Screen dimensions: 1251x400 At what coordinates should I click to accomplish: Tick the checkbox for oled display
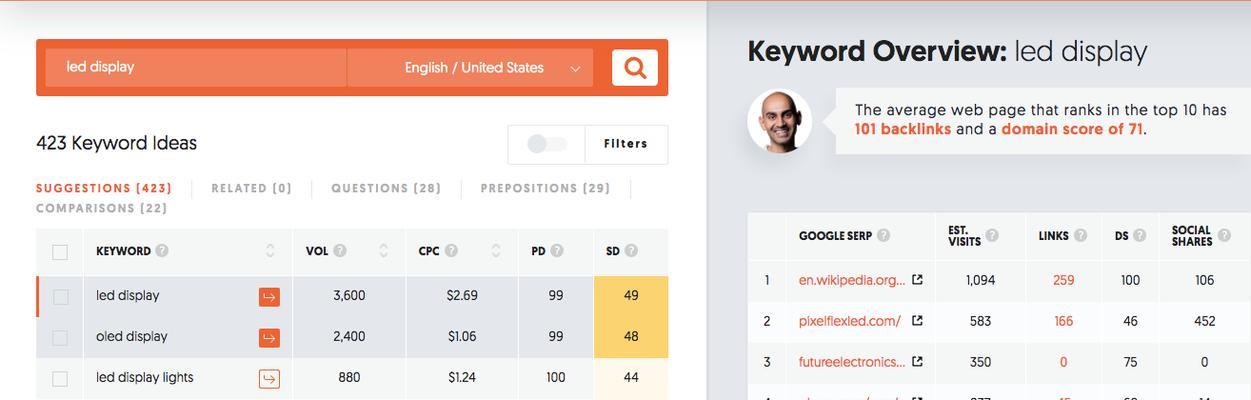click(60, 338)
